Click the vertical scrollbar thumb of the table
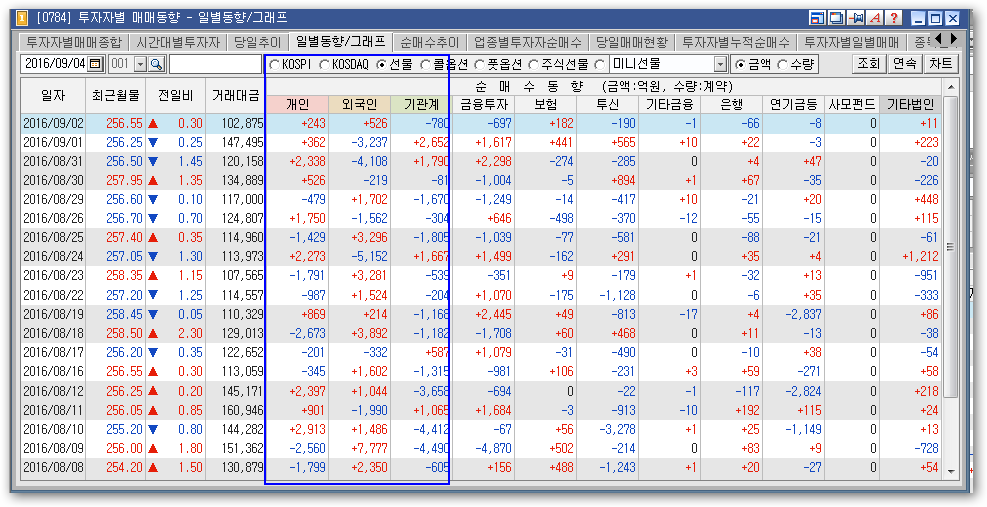The height and width of the screenshot is (507, 987). (x=950, y=247)
